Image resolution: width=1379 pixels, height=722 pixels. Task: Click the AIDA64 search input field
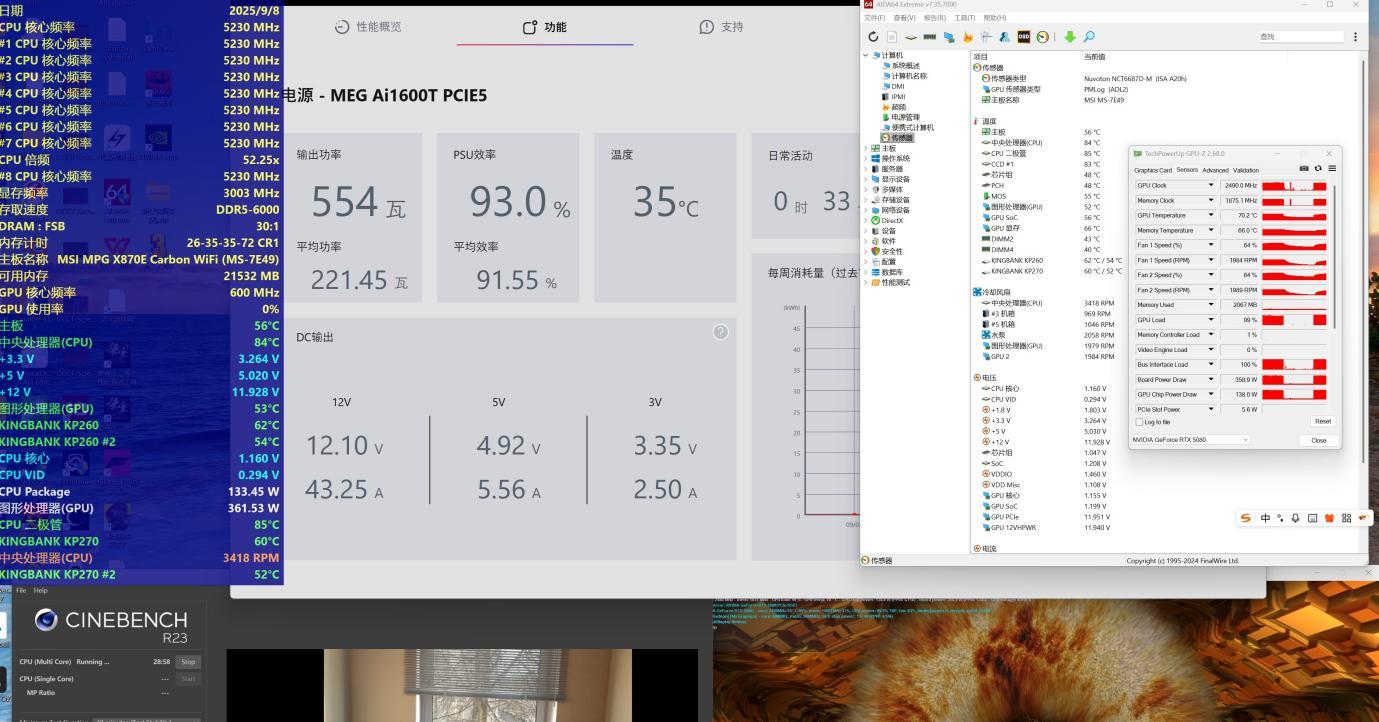pos(1303,37)
